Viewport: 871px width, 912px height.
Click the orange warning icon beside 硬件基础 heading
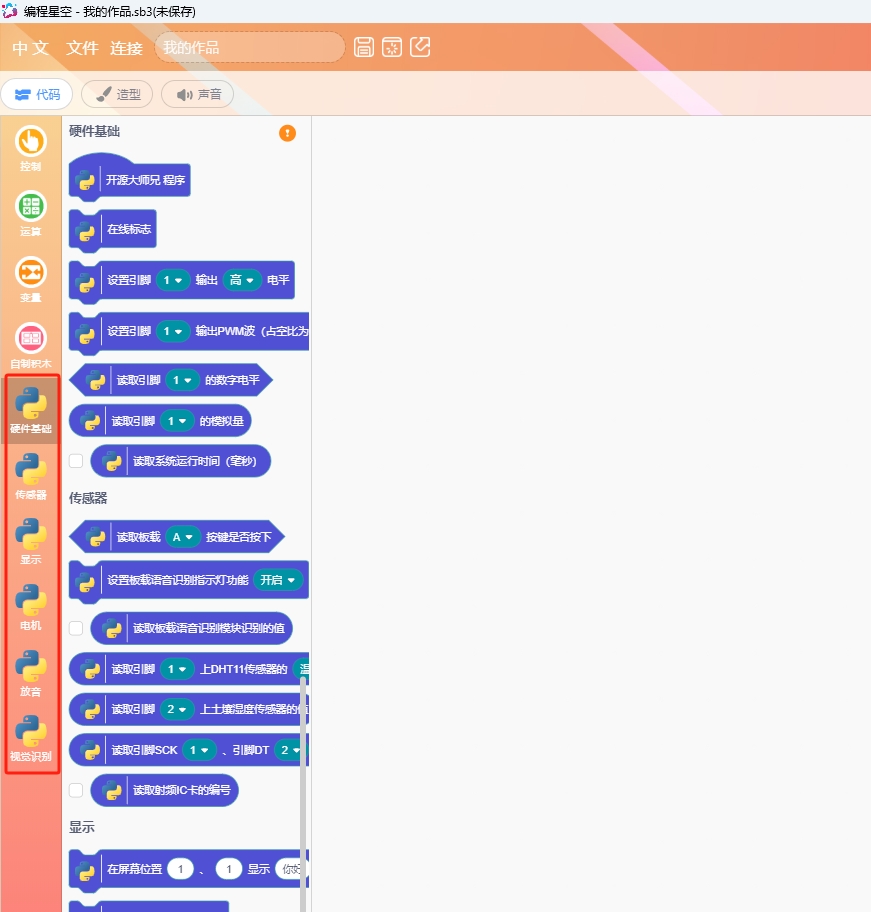point(287,133)
